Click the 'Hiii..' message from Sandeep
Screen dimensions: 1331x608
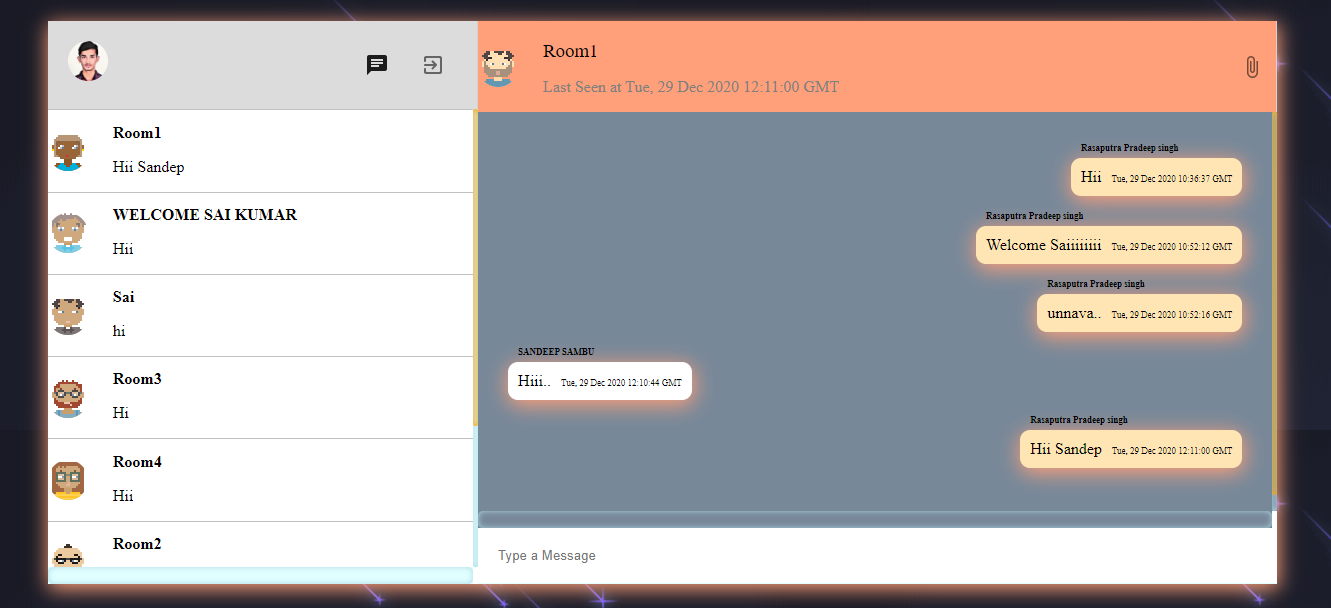pos(600,381)
